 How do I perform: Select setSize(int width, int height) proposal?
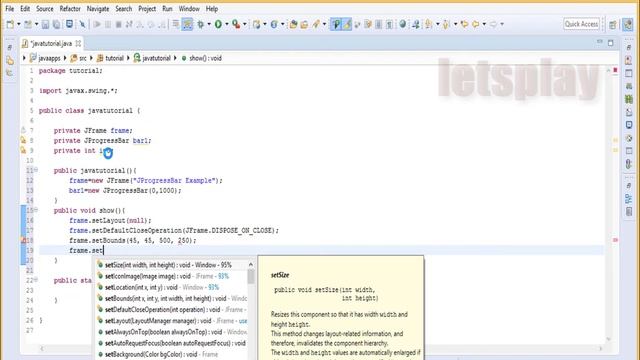click(171, 265)
